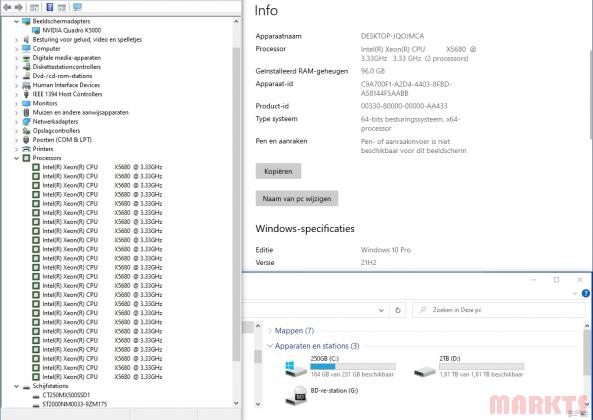Click the 1,81 TB van 1,81 TB beschikbaar text

(481, 375)
